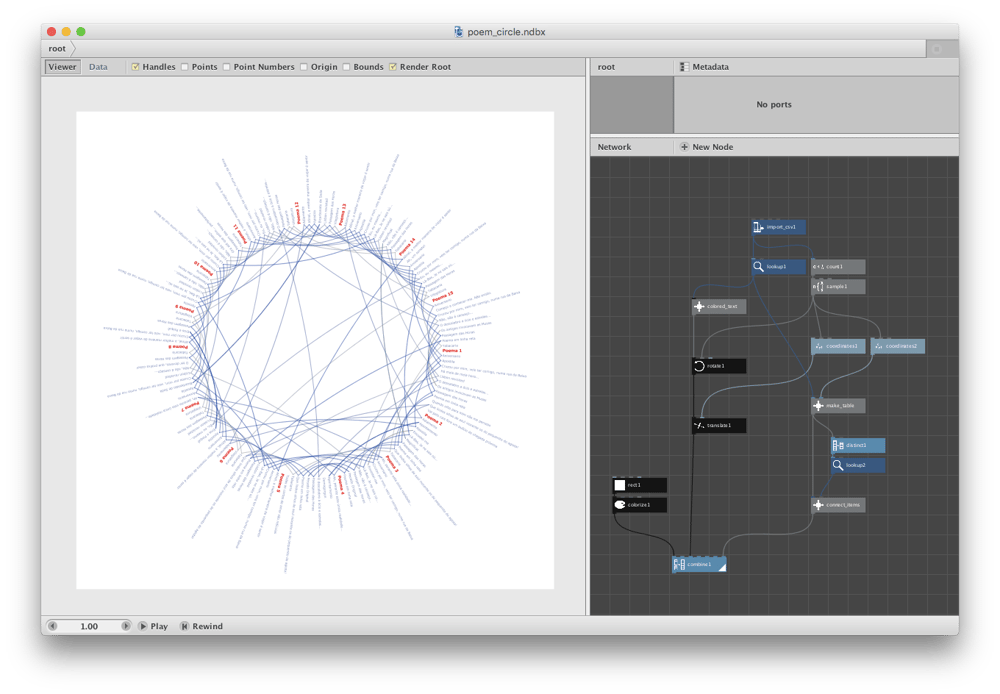Image resolution: width=1000 pixels, height=694 pixels.
Task: Select the colored_text node icon
Action: pyautogui.click(x=699, y=306)
